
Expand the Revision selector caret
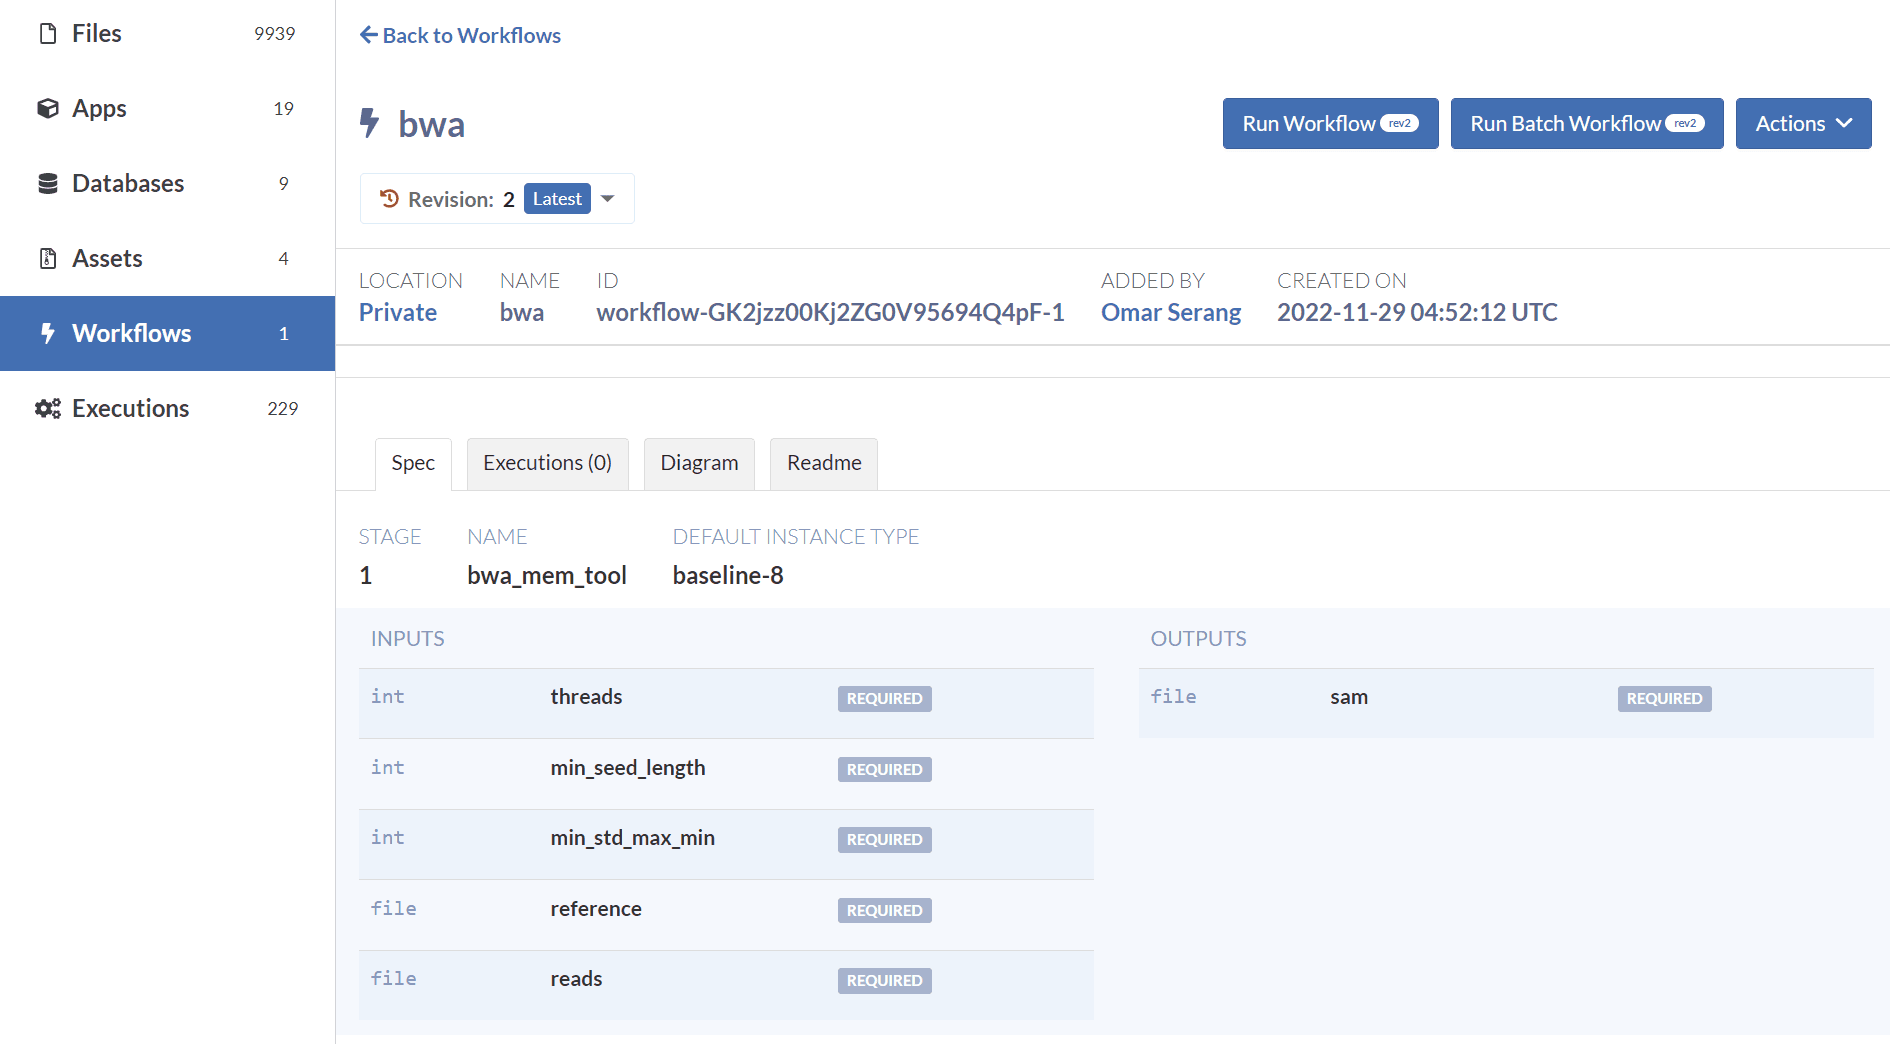click(x=607, y=199)
